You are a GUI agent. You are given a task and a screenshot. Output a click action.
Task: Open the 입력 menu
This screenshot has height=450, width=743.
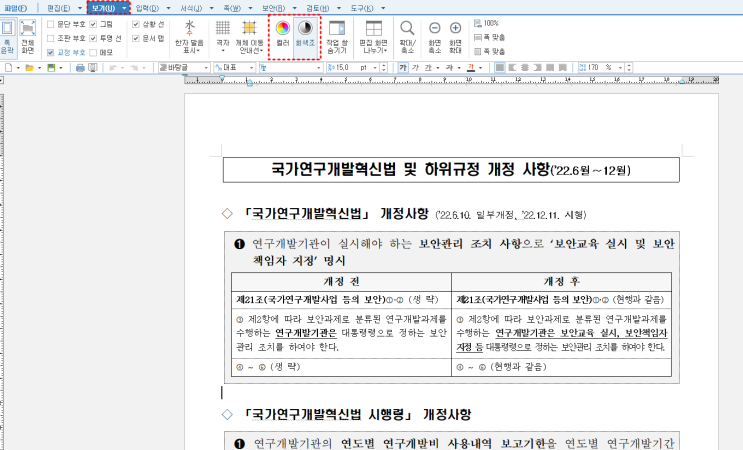[150, 7]
